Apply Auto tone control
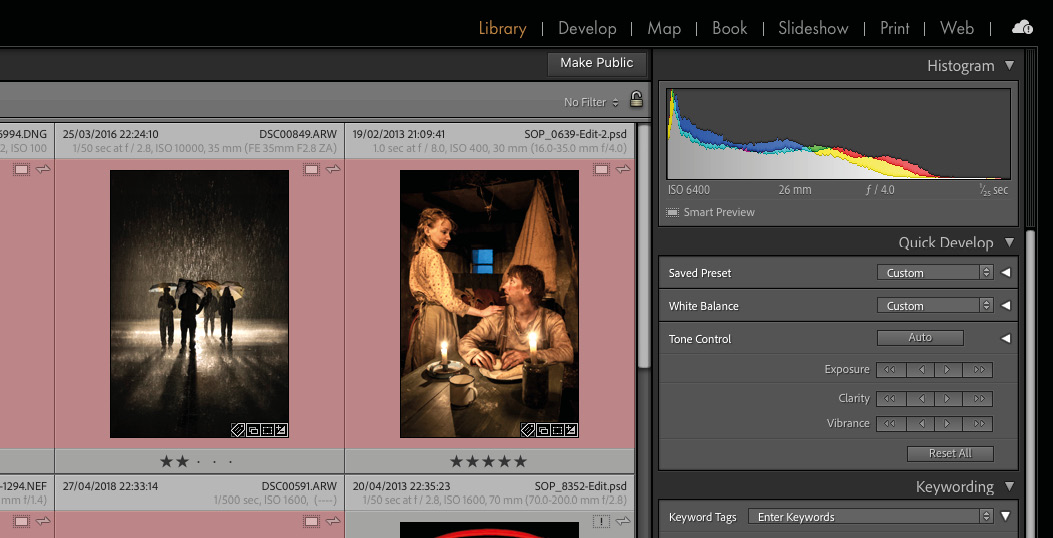1053x538 pixels. pos(920,338)
